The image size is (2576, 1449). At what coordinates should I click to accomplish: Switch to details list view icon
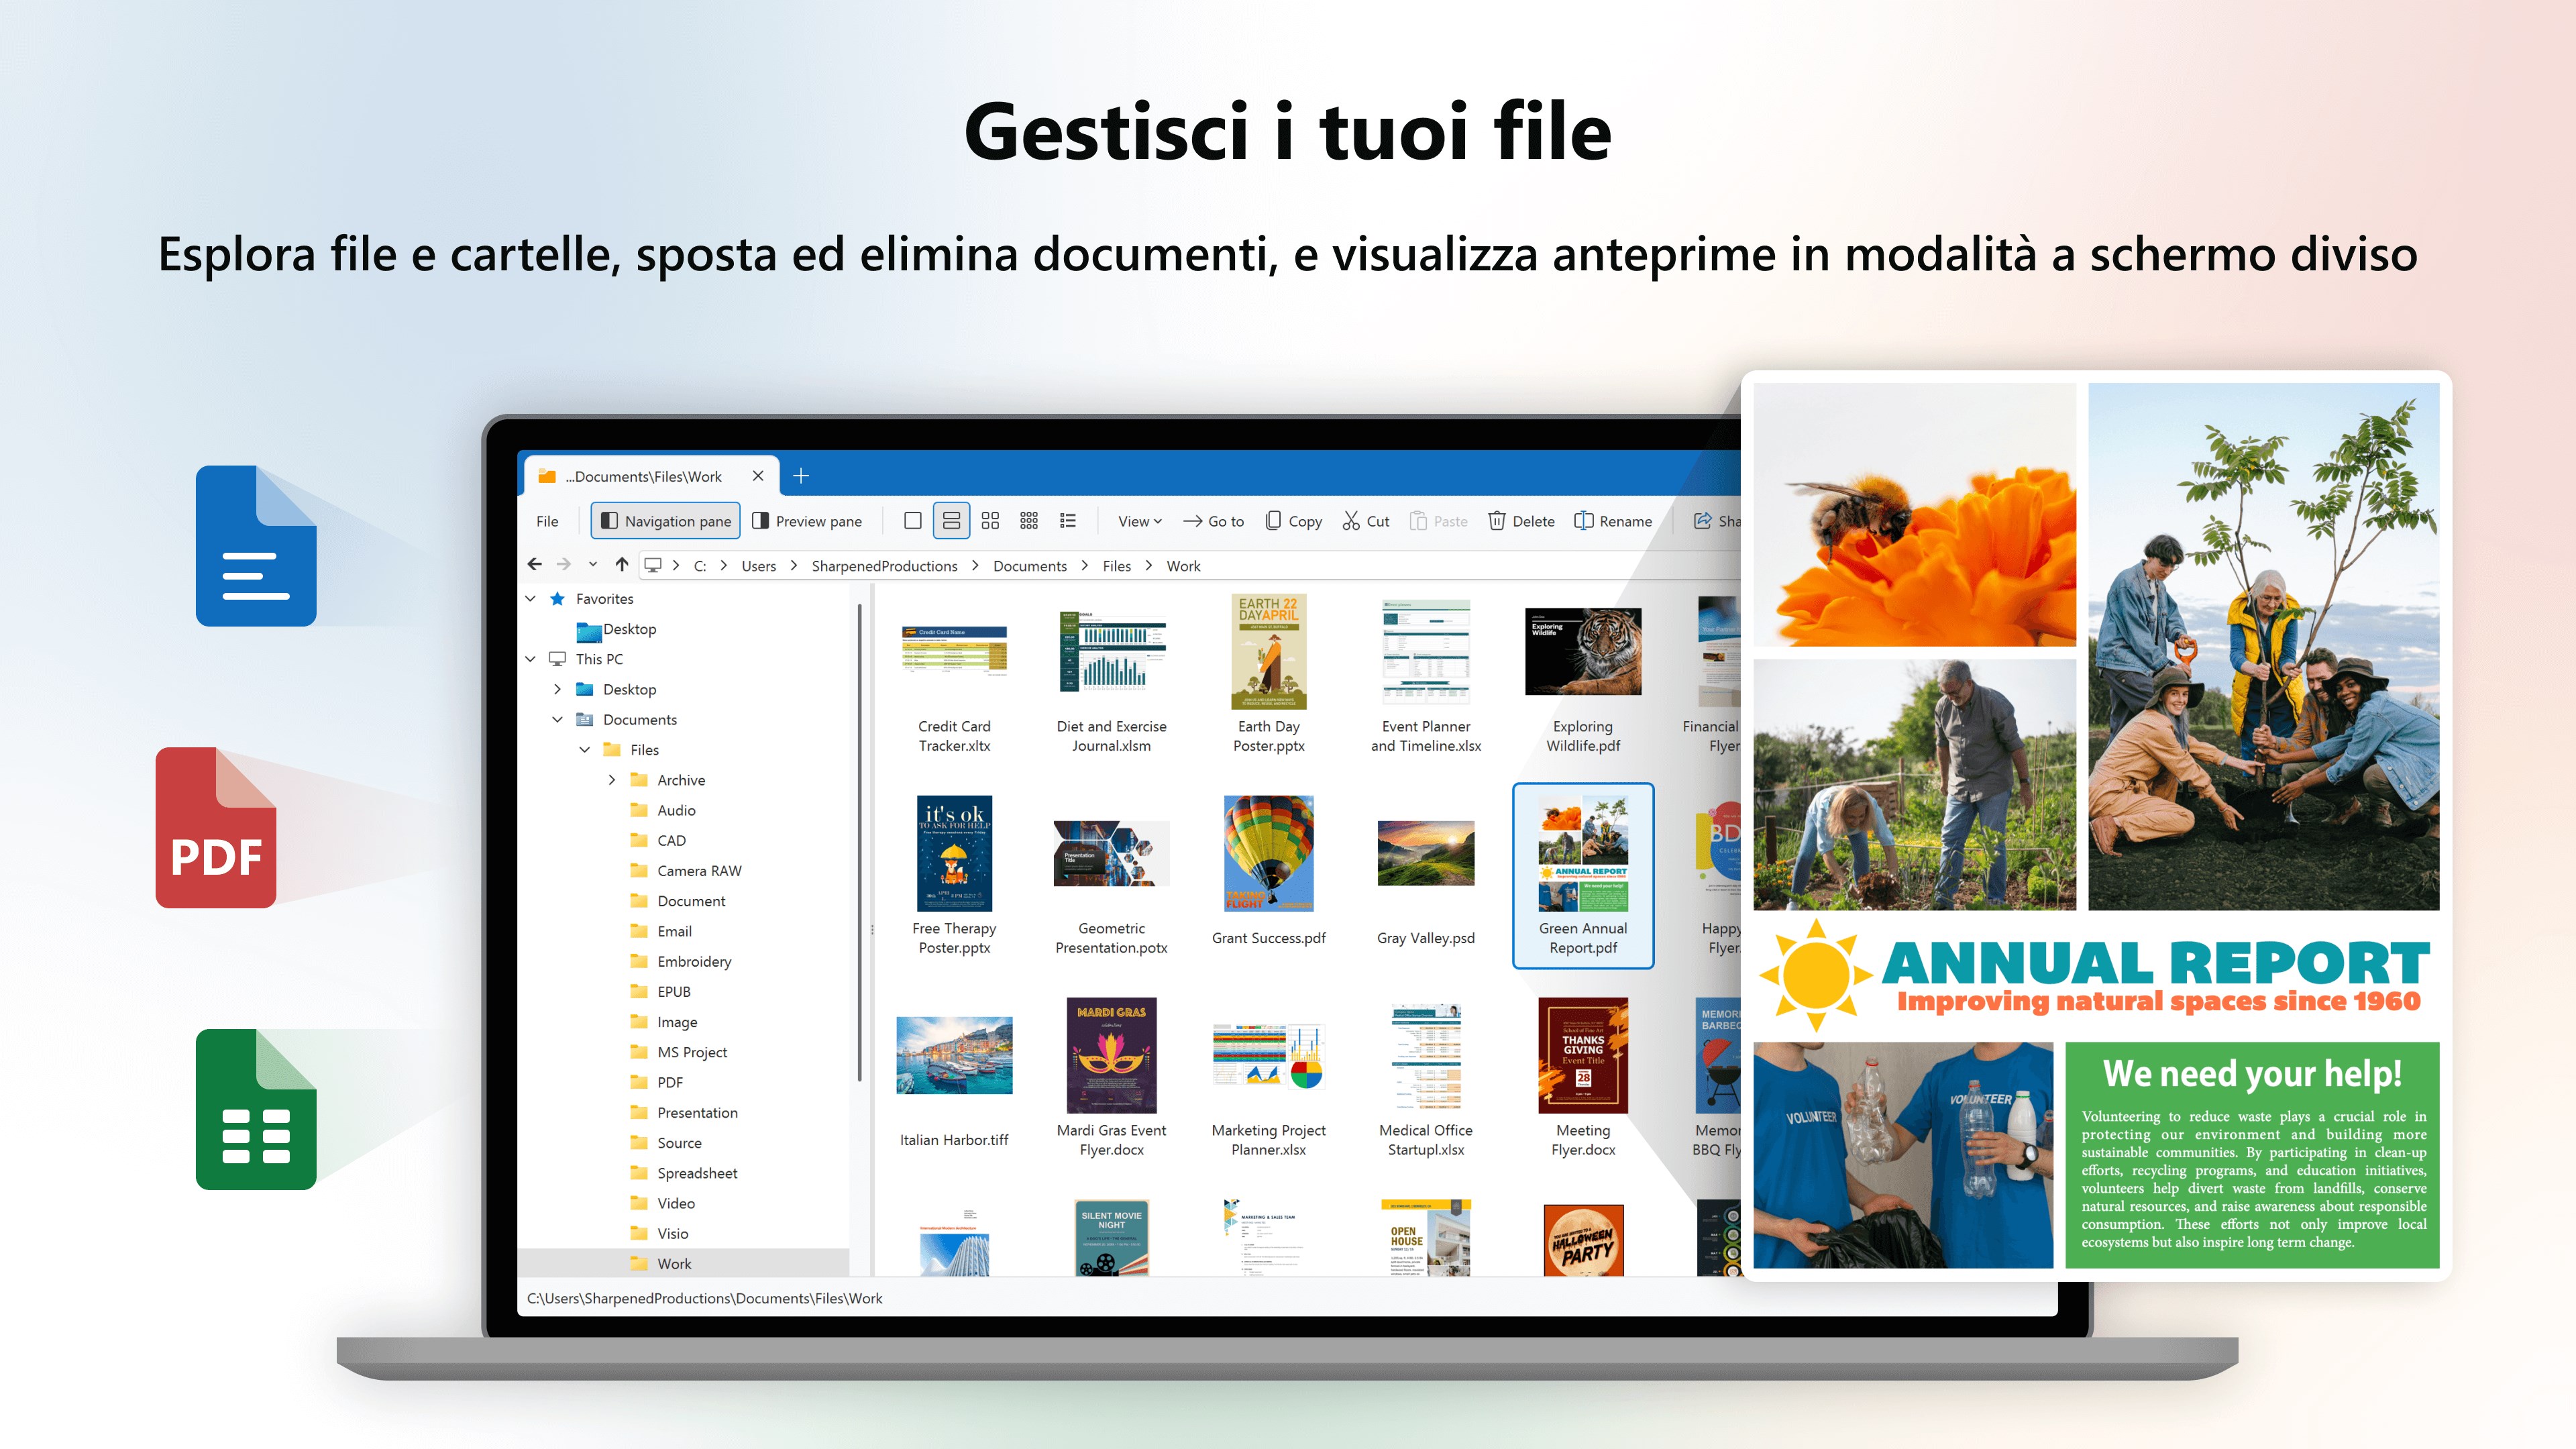(1068, 521)
